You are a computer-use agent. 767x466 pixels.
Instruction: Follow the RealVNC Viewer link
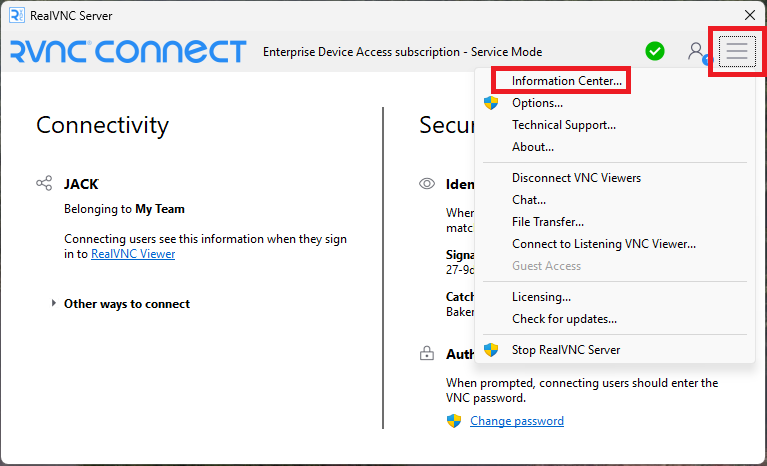click(x=133, y=254)
